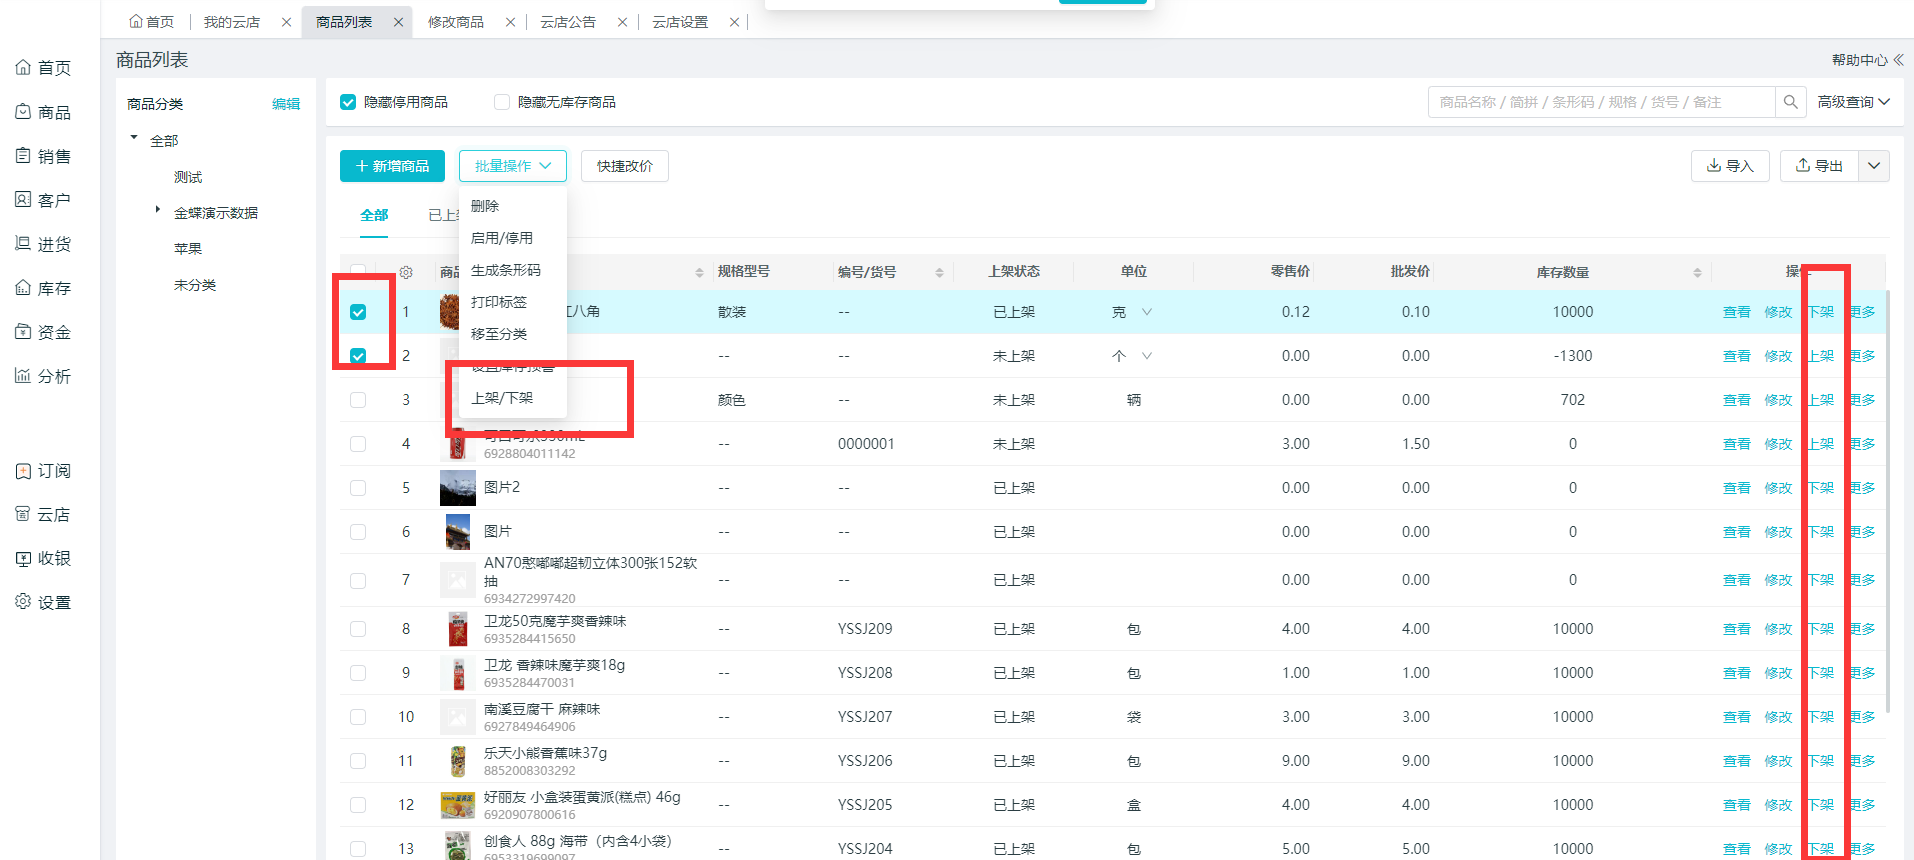The width and height of the screenshot is (1914, 860).
Task: Open 订阅 module in sidebar
Action: pos(43,471)
